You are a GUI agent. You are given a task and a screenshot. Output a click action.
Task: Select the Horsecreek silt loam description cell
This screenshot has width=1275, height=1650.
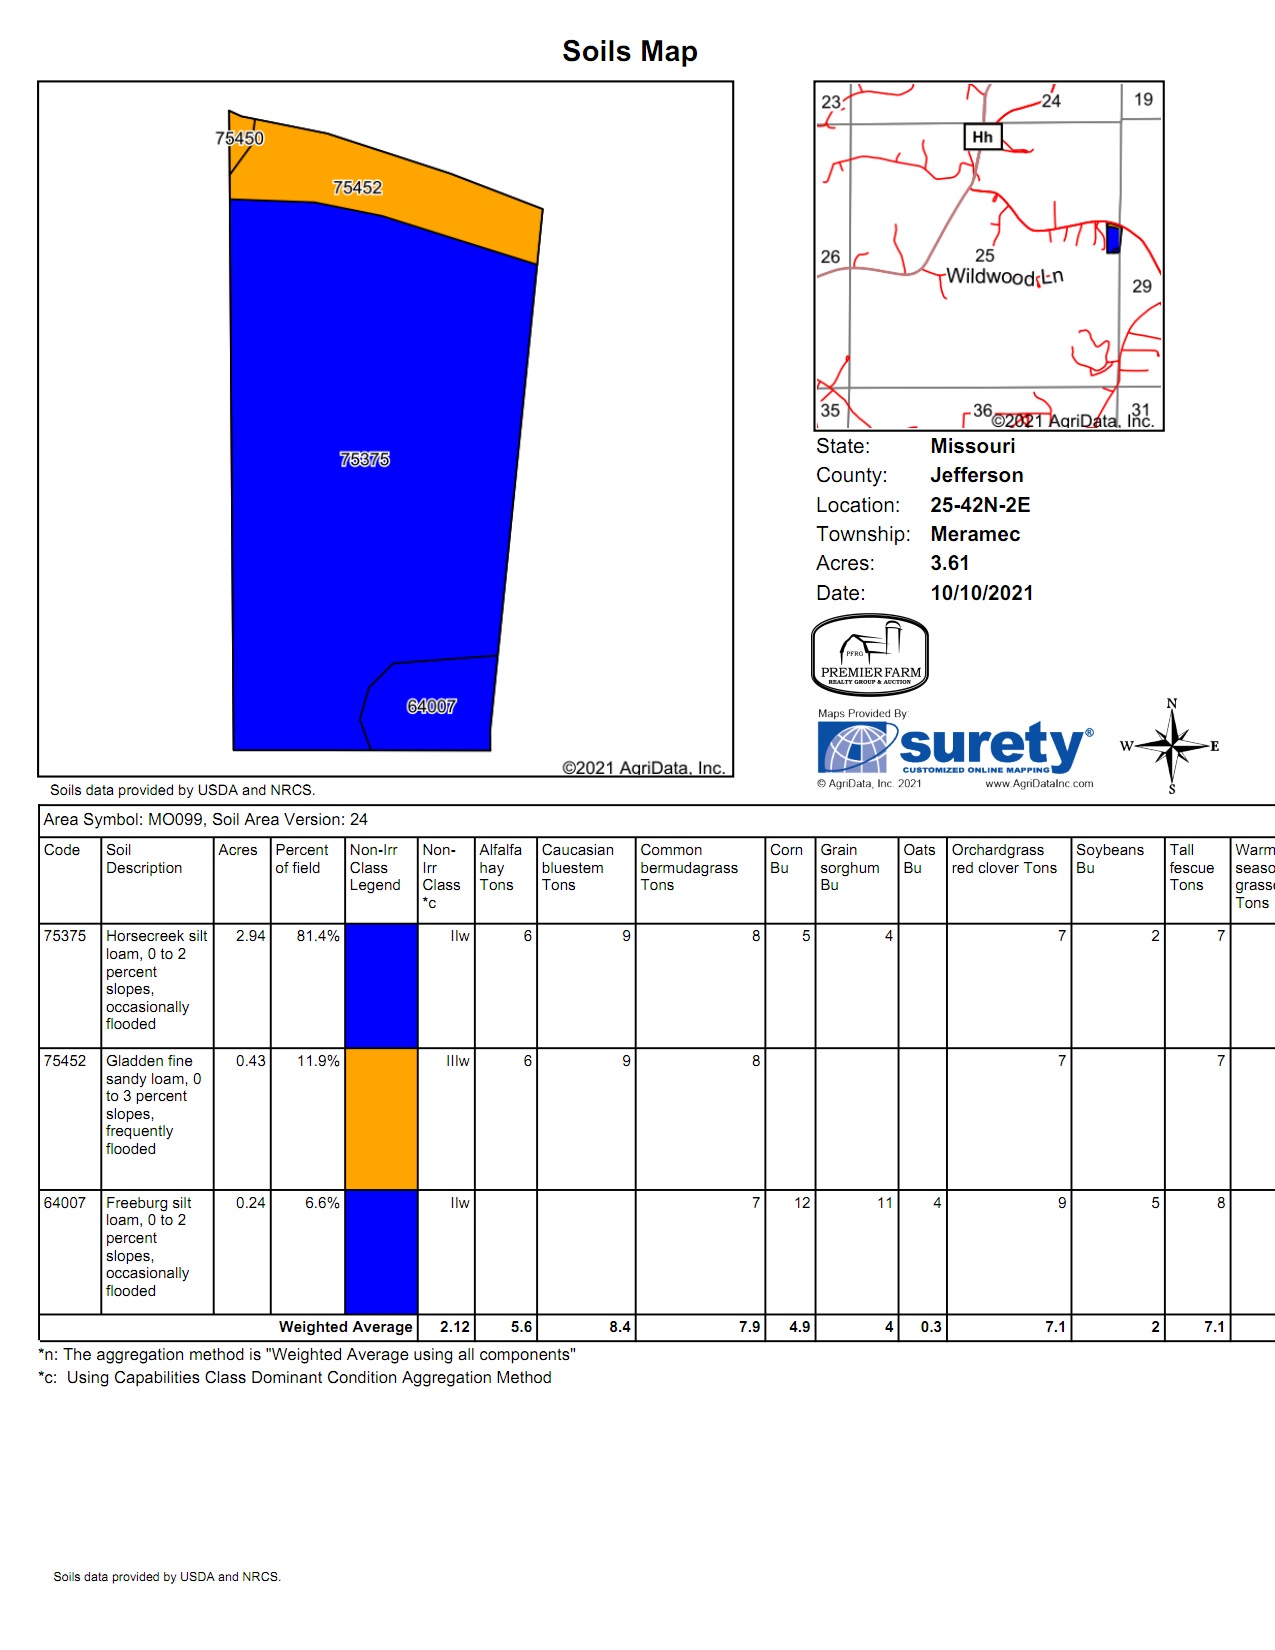[156, 980]
